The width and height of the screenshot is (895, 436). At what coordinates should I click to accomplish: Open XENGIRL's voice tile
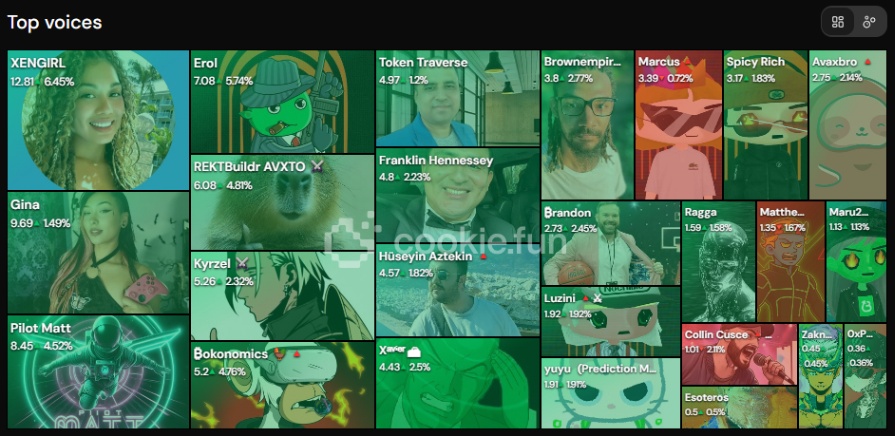click(x=98, y=120)
